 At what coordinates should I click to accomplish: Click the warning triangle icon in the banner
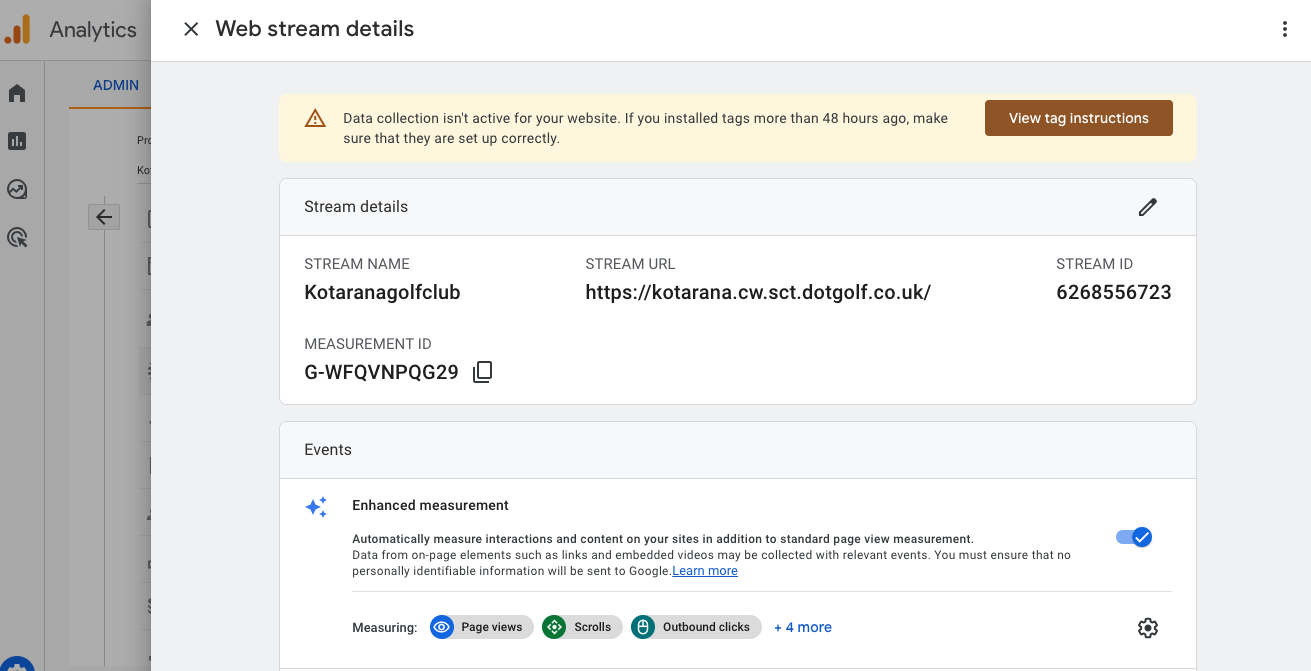(315, 119)
